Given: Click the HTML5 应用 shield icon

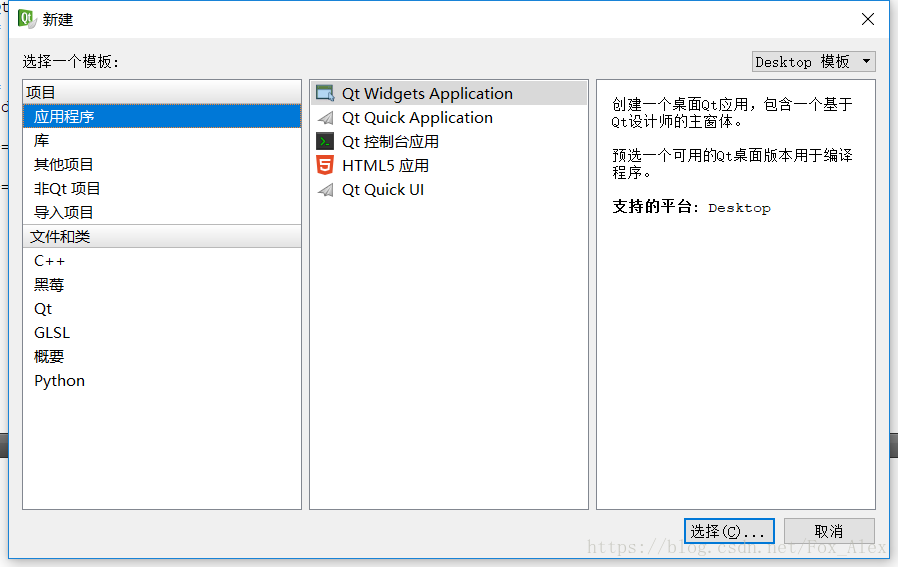Looking at the screenshot, I should 325,166.
